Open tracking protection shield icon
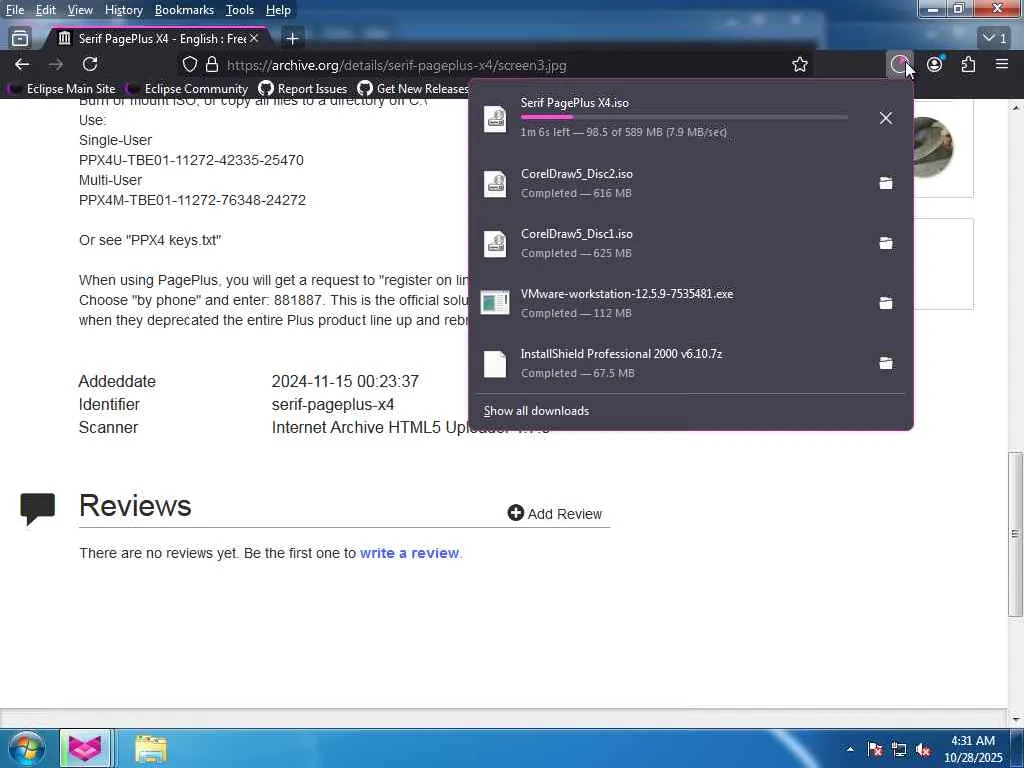The height and width of the screenshot is (768, 1024). pos(189,65)
